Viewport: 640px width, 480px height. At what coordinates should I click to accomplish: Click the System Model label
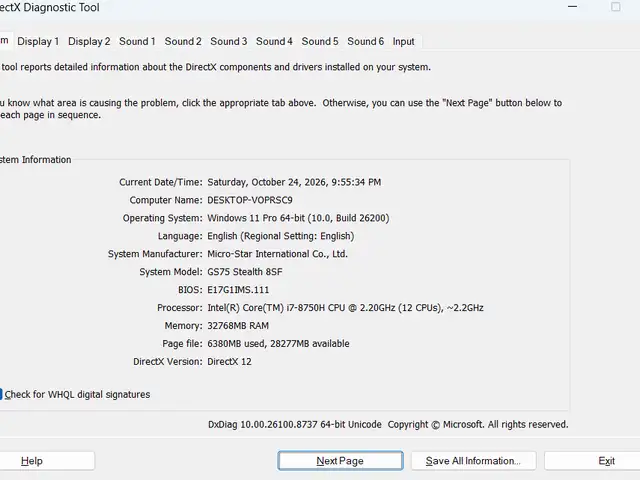point(171,272)
